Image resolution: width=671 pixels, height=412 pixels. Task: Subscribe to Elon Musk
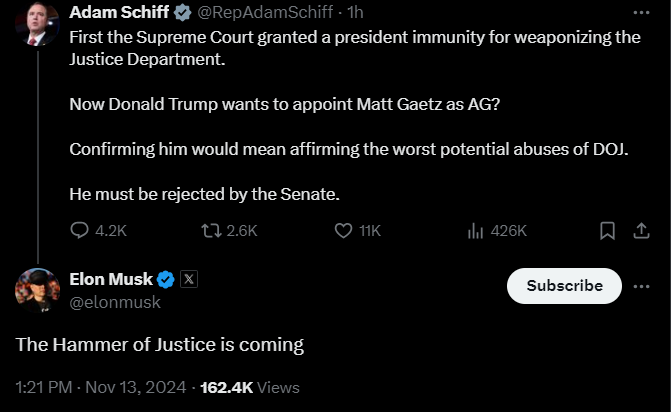(x=565, y=286)
